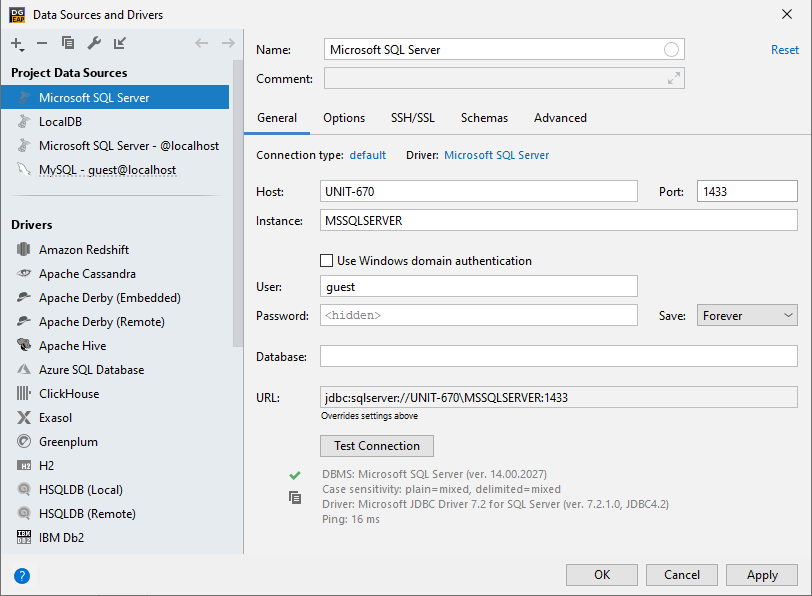This screenshot has height=596, width=812.
Task: Open the Save password dropdown
Action: 747,315
